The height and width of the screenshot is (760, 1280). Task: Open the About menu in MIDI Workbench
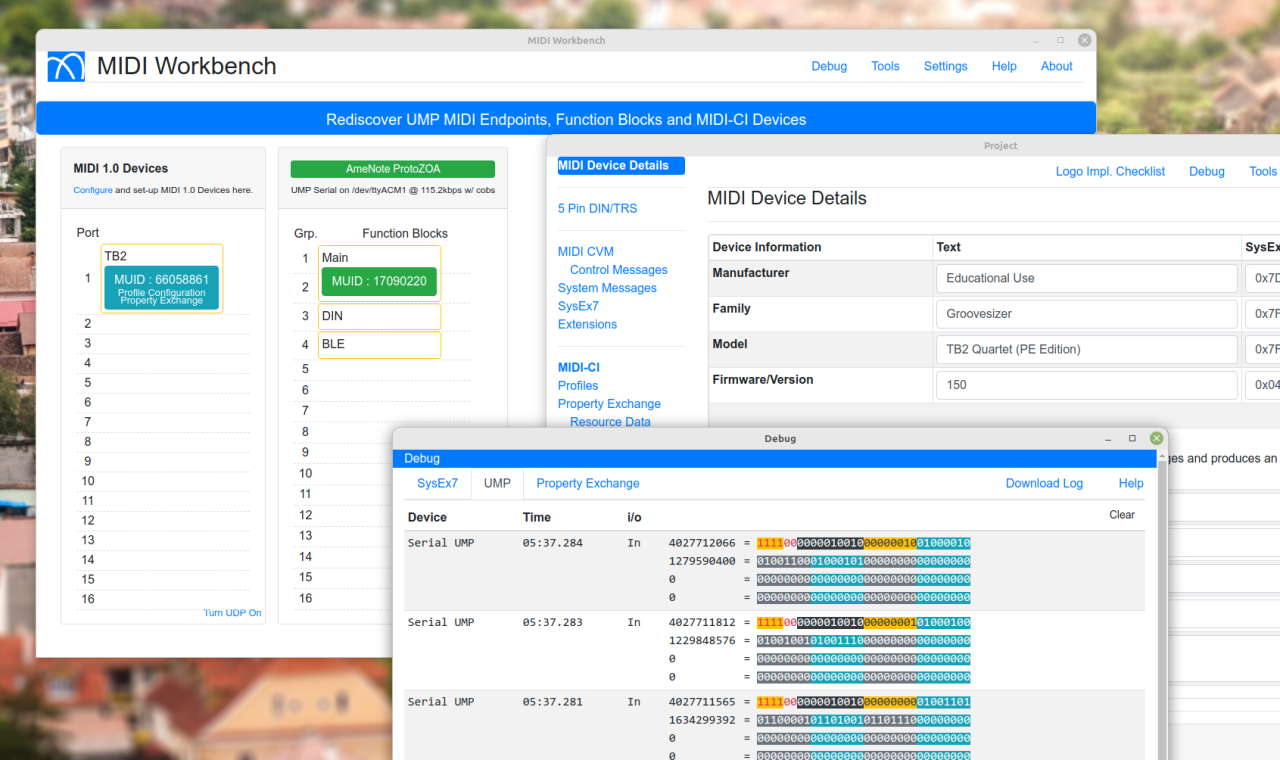pyautogui.click(x=1056, y=66)
